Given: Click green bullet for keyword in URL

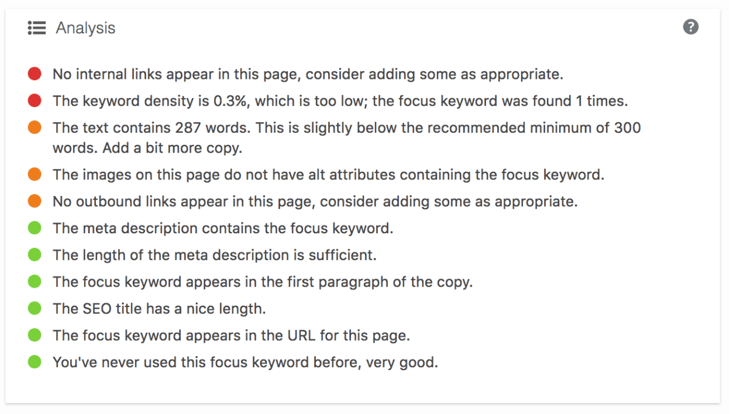Looking at the screenshot, I should pyautogui.click(x=35, y=335).
